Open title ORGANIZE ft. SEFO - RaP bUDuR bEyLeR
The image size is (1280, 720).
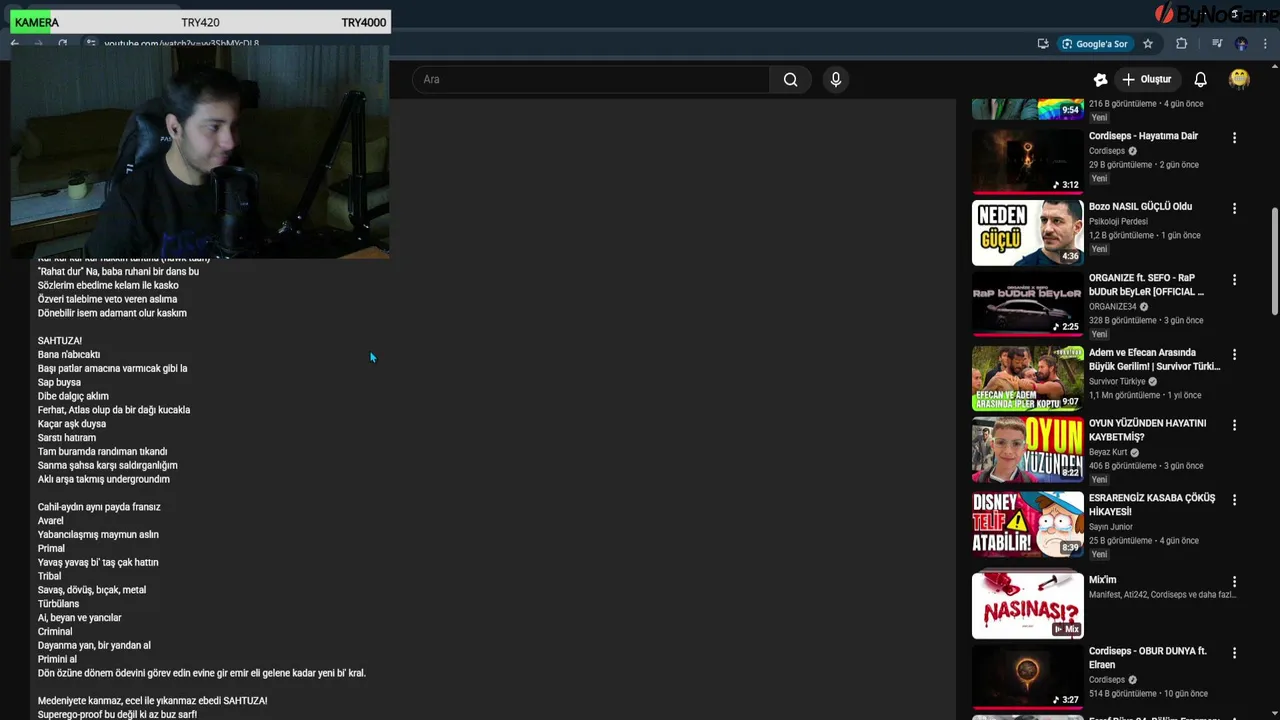click(x=1146, y=284)
